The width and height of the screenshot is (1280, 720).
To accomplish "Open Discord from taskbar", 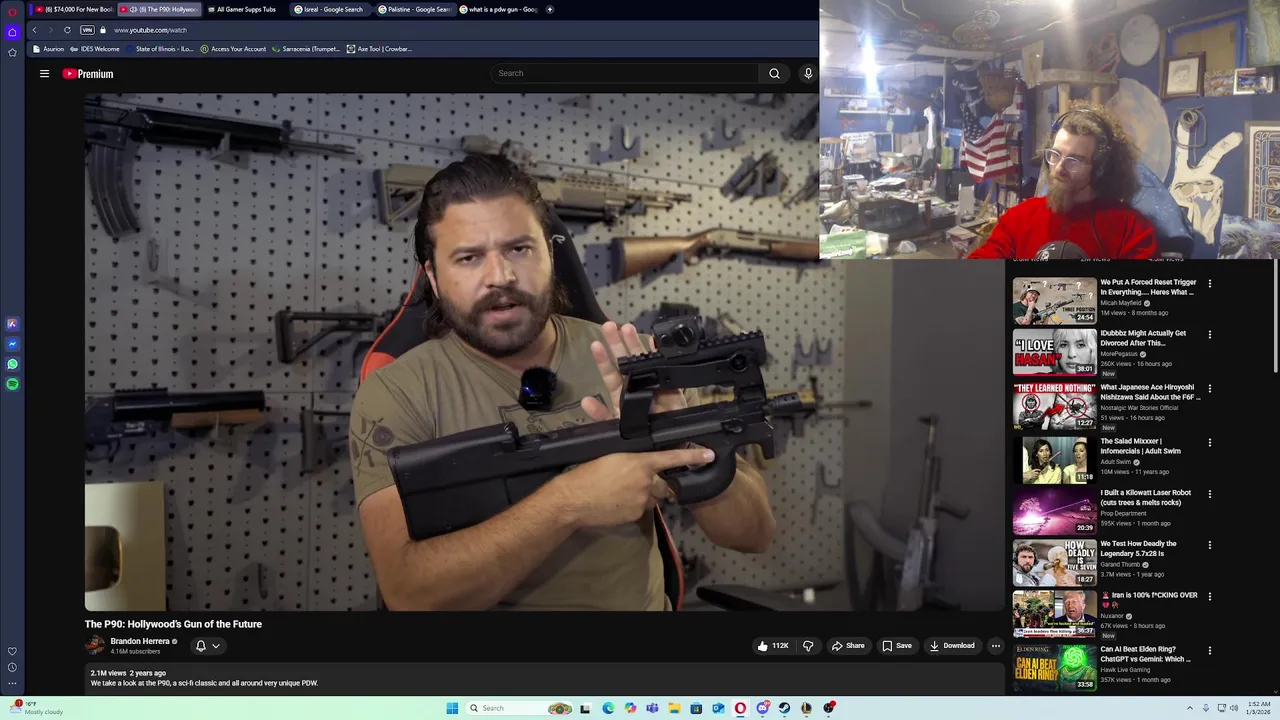I will point(762,708).
